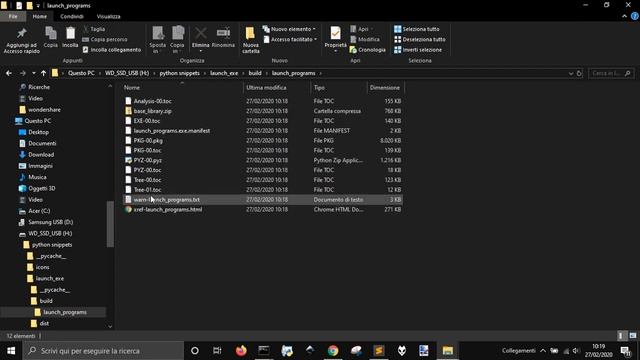Click the Copia ribbon icon
The image size is (640, 360).
point(51,37)
